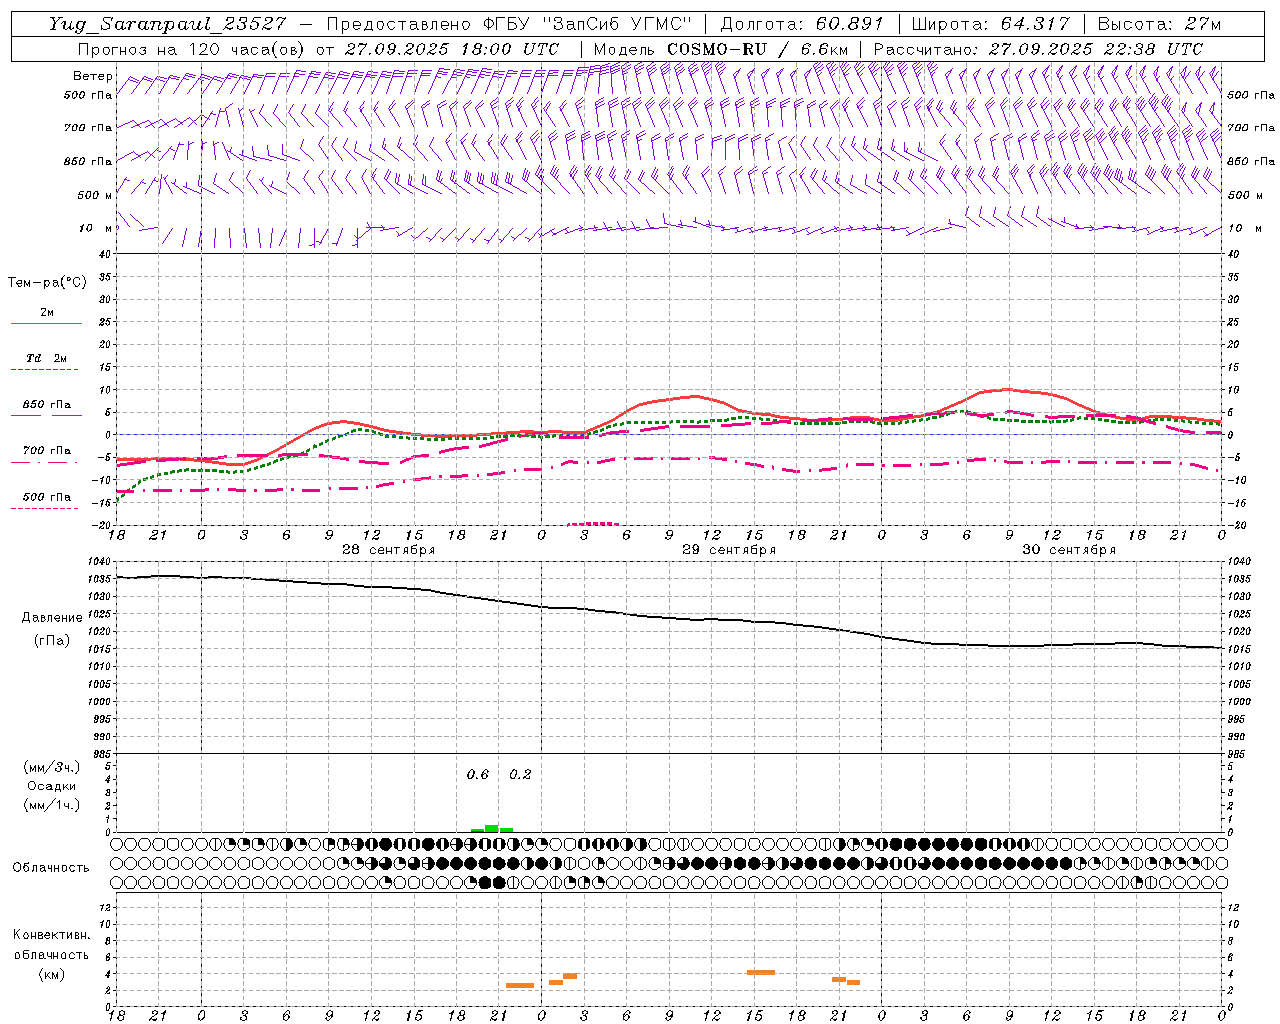Click the Тем-ра(°C) panel label
Image resolution: width=1280 pixels, height=1024 pixels.
click(47, 283)
